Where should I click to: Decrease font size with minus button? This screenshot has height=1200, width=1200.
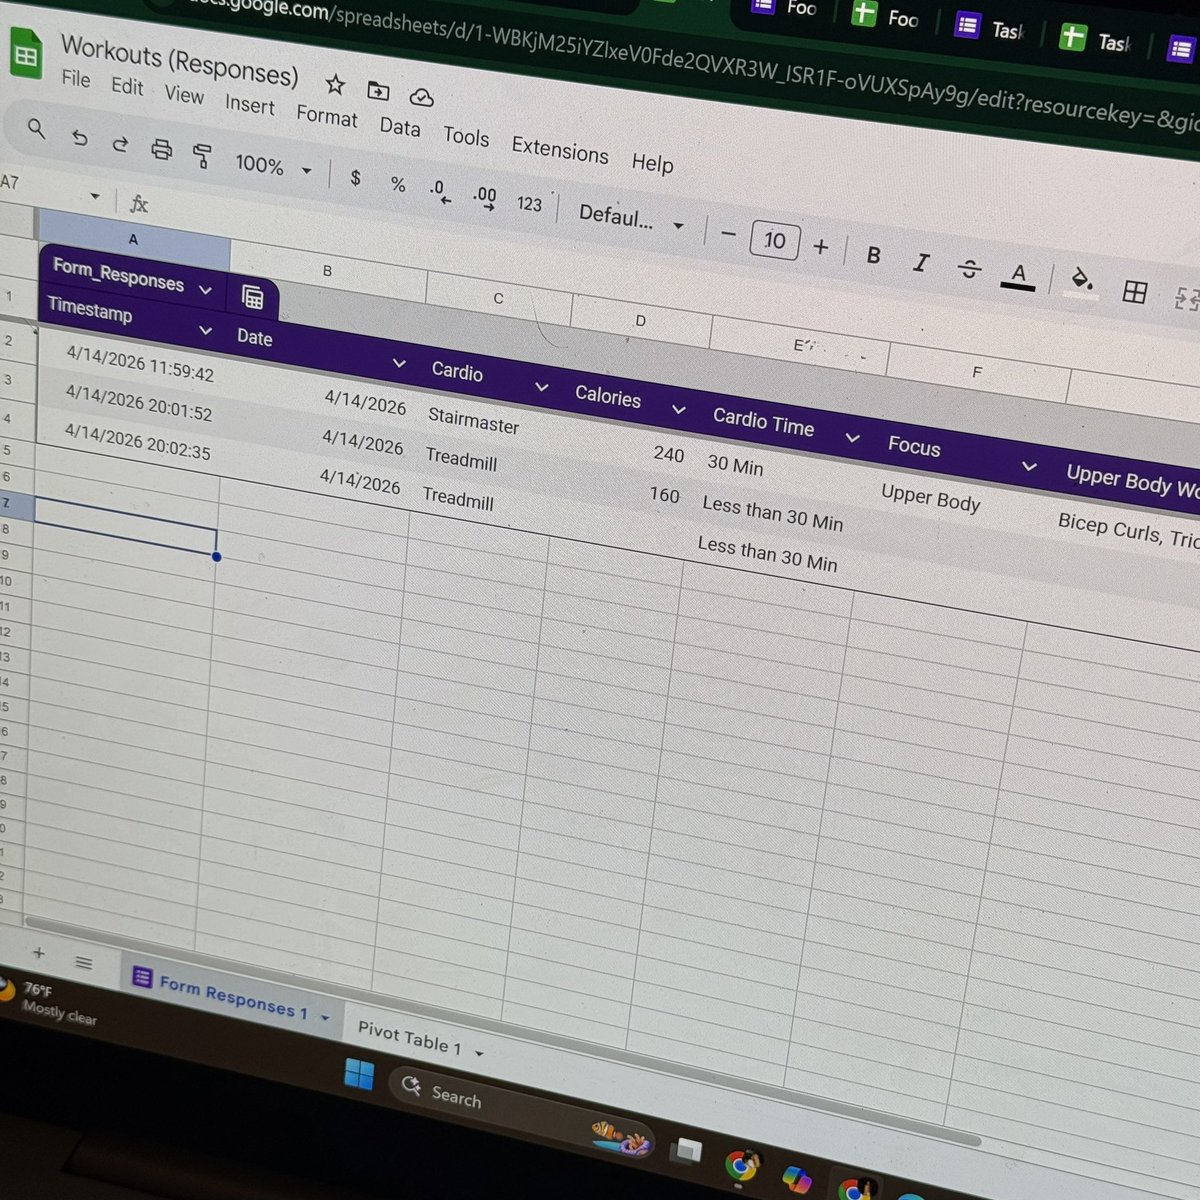pos(728,235)
